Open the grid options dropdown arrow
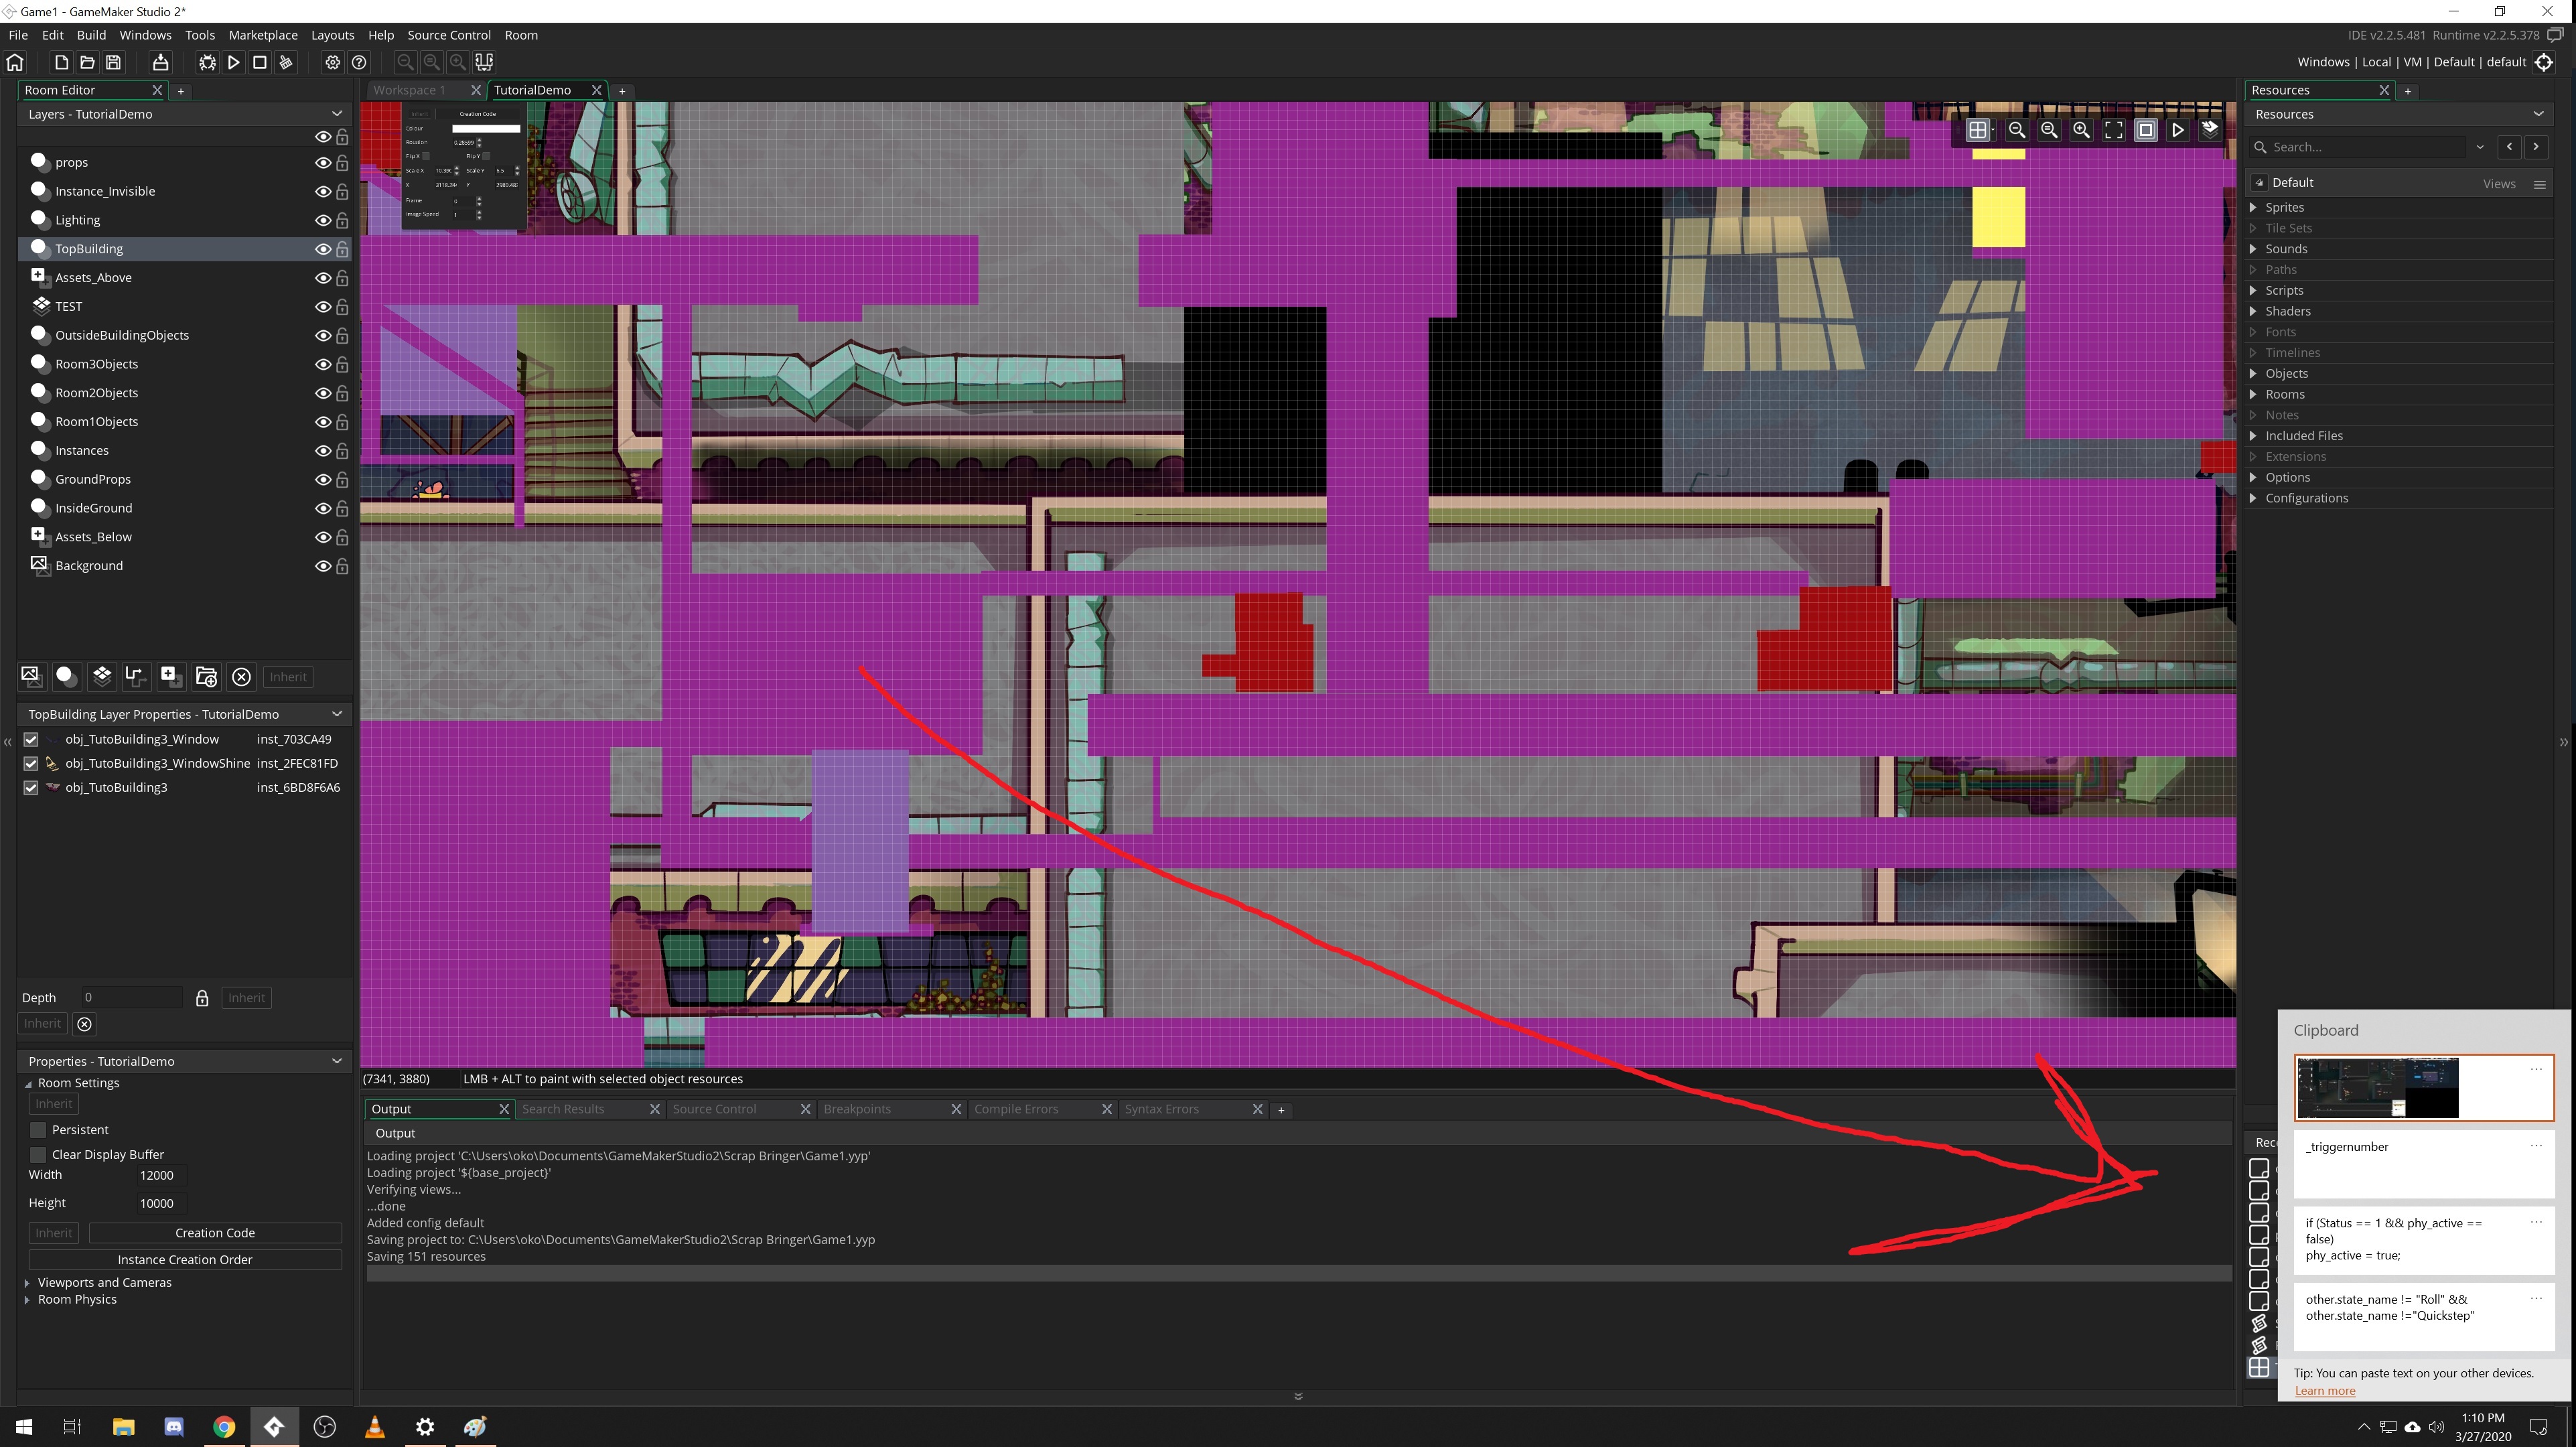The image size is (2576, 1447). click(1993, 130)
